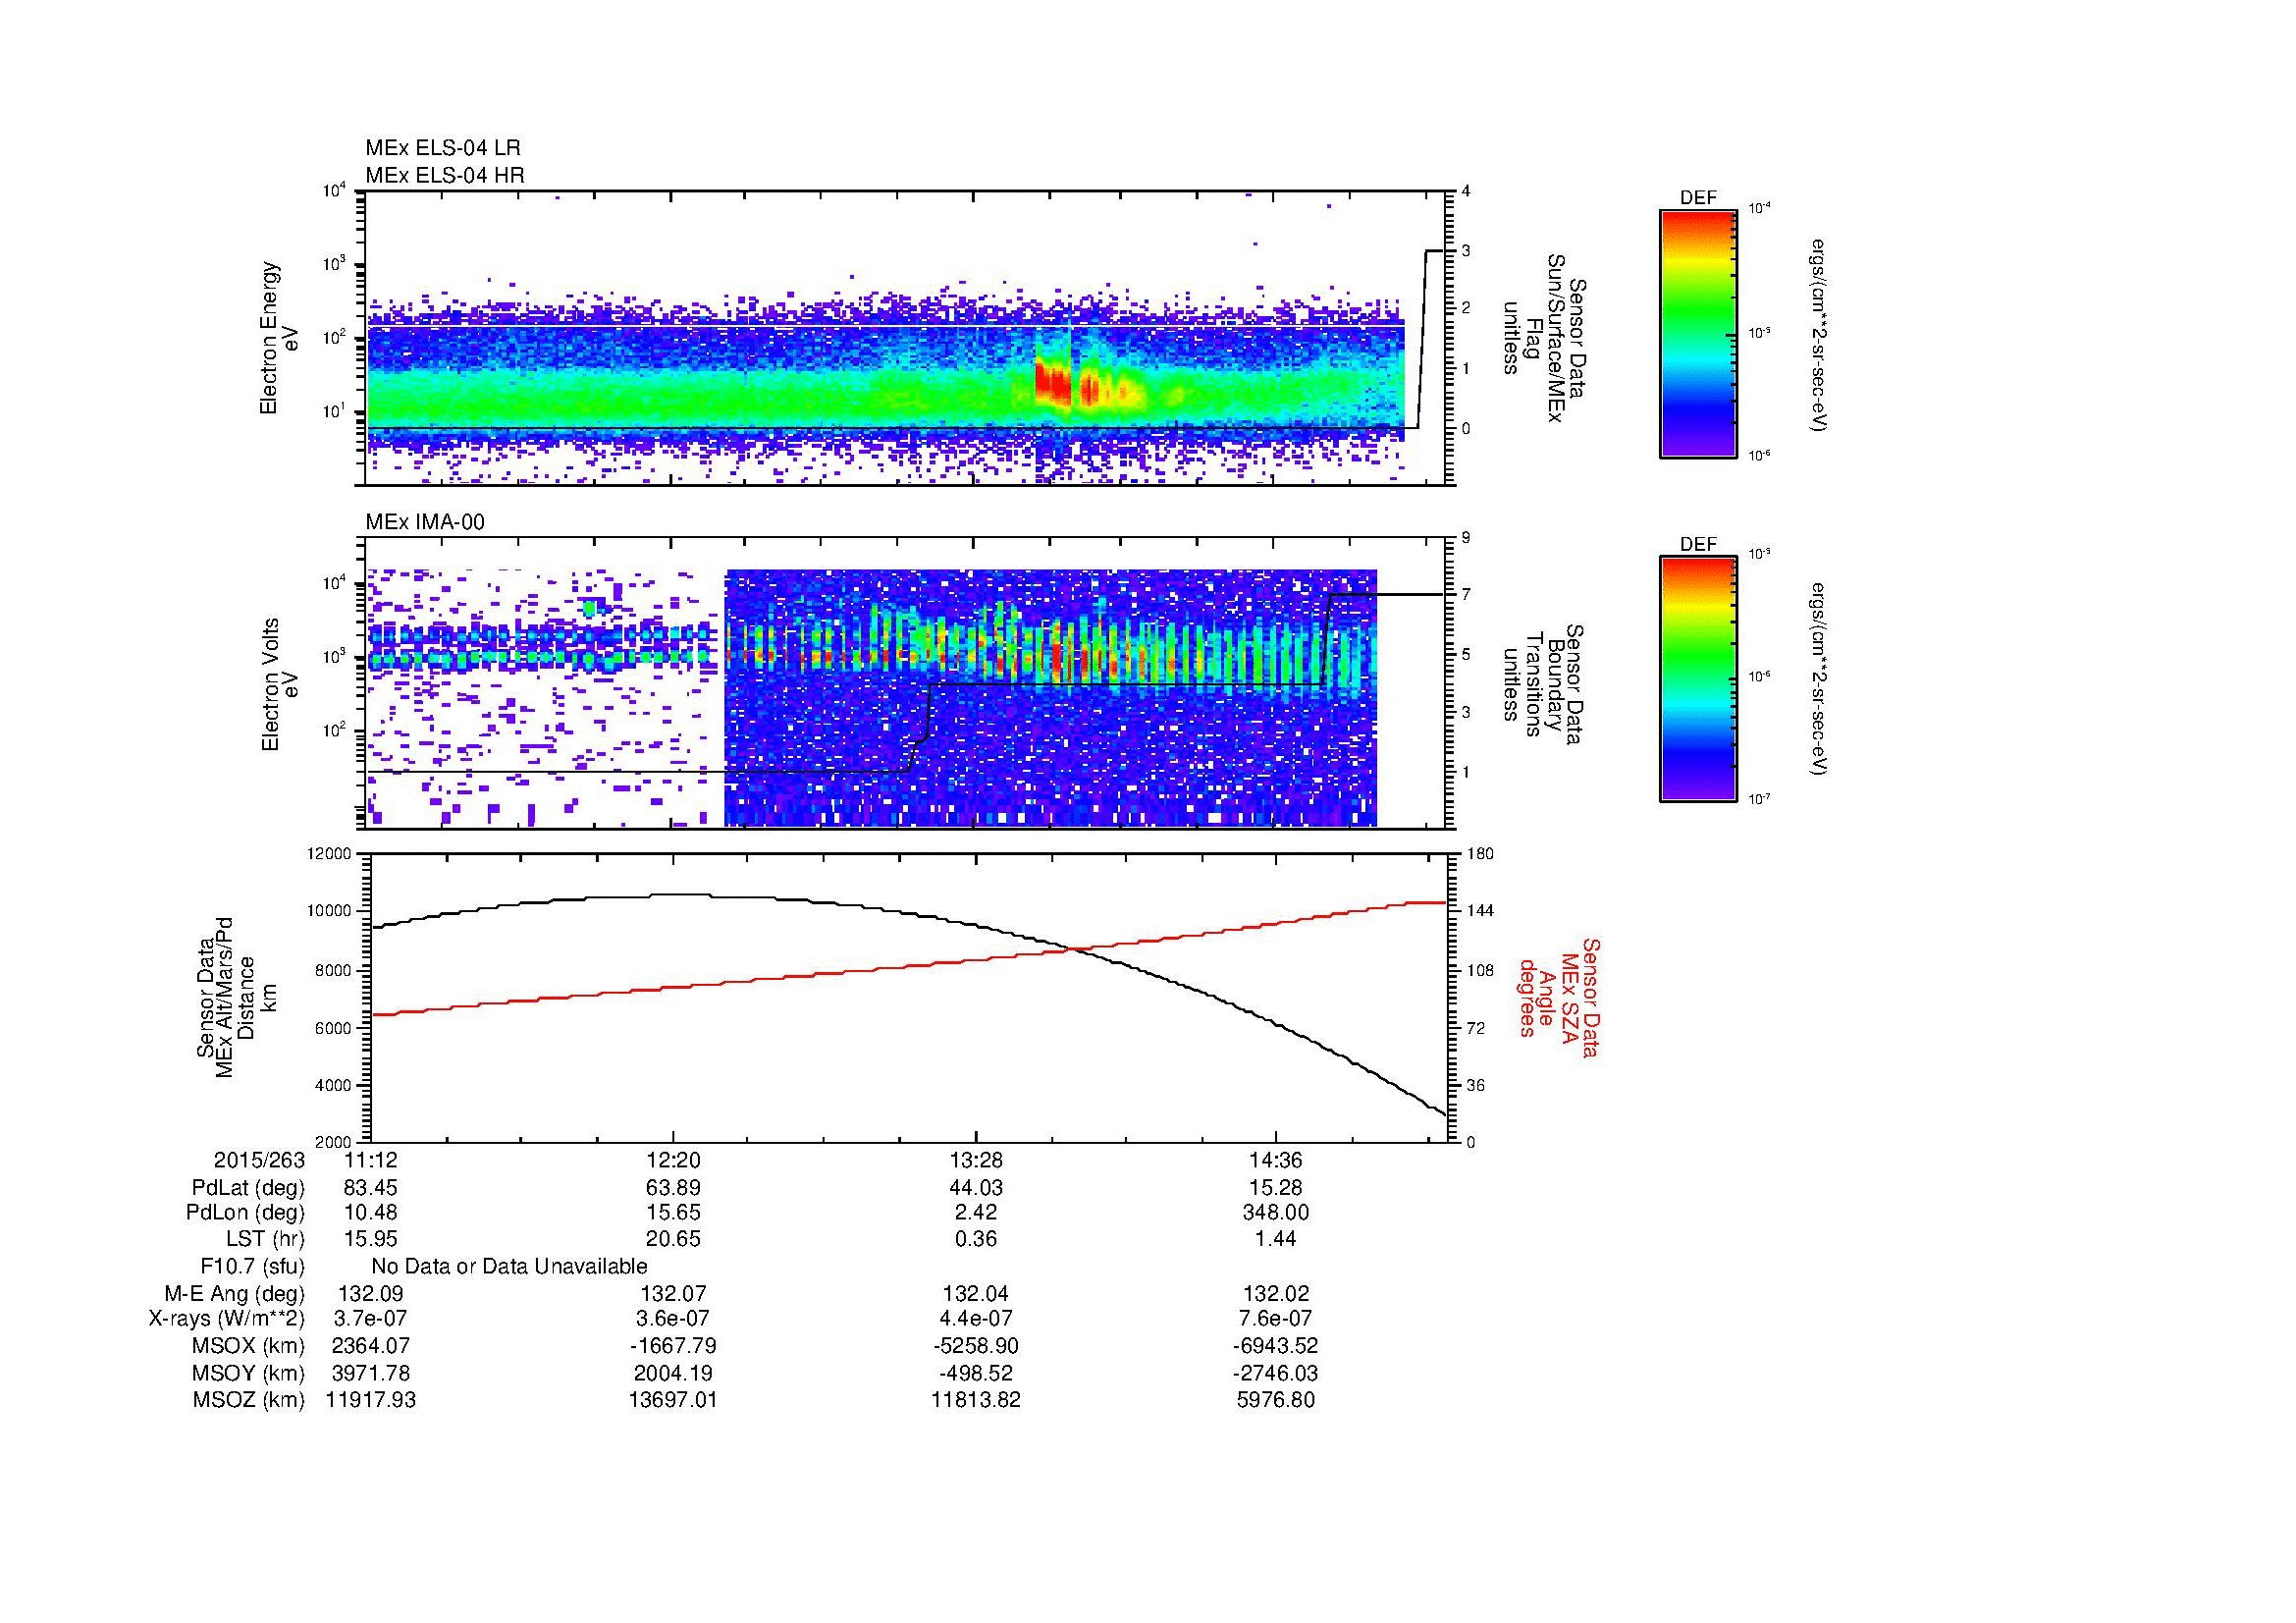Viewport: 2296px width, 1623px height.
Task: Click X-rays value 3.7e-07
Action: (370, 1319)
